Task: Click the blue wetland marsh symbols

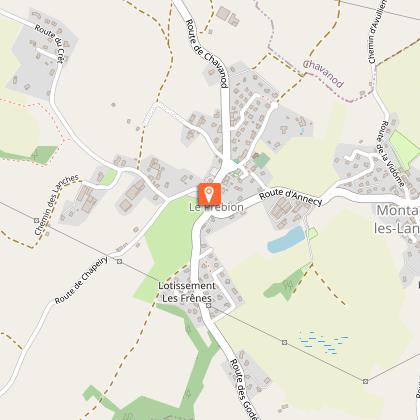Action: [x=323, y=342]
